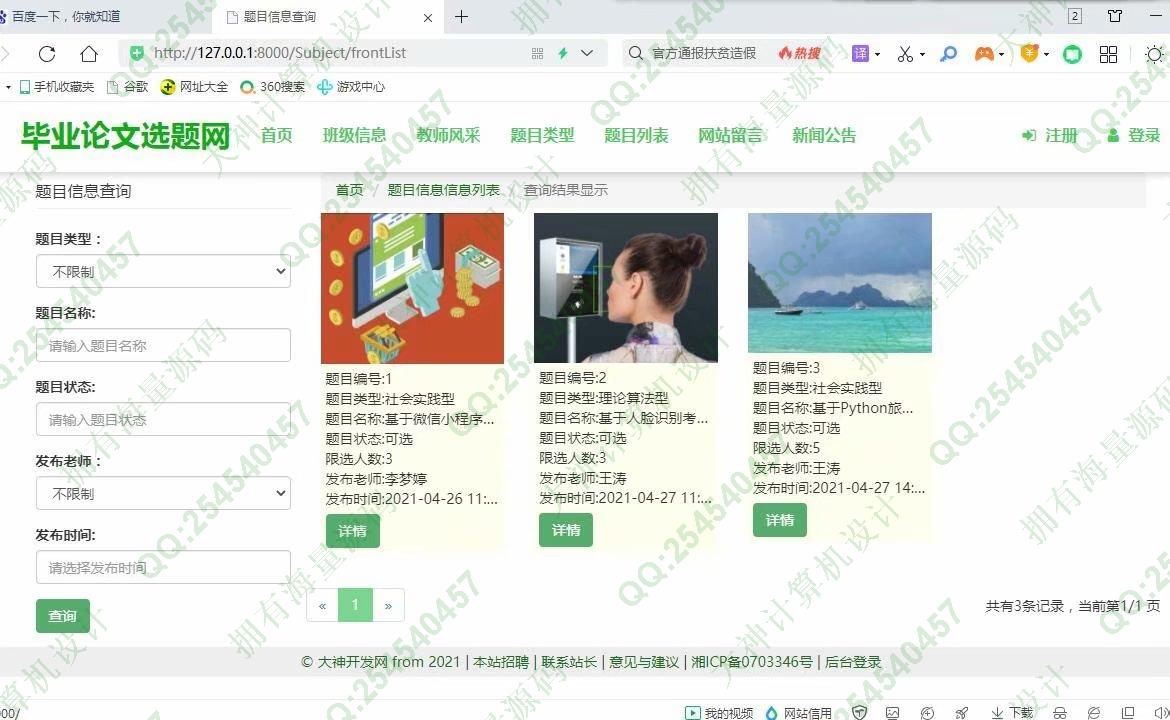Open the 360搜索 bookmark
The height and width of the screenshot is (720, 1170).
point(272,87)
